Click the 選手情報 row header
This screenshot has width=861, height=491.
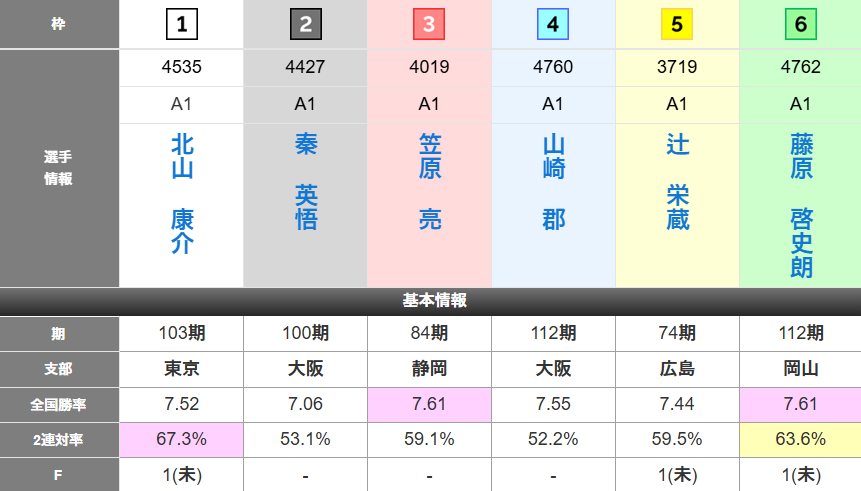(59, 168)
